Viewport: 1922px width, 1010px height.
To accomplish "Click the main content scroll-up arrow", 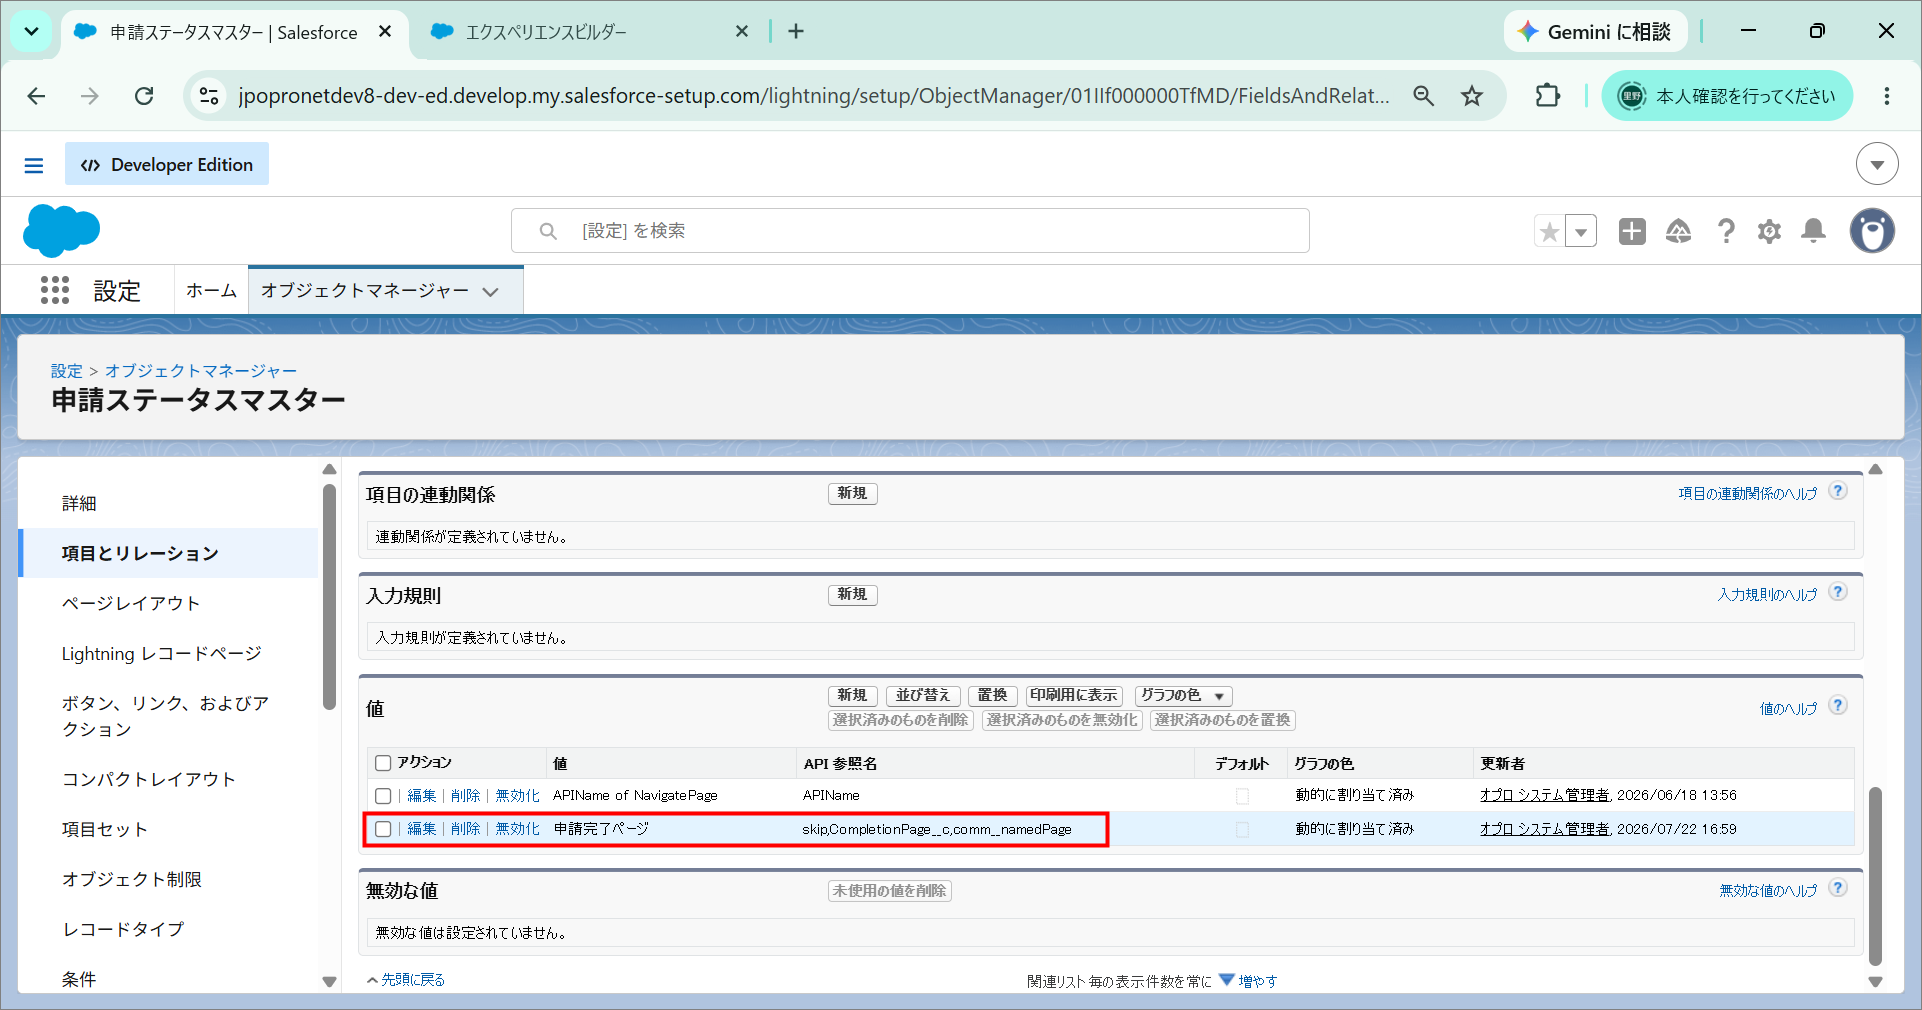I will coord(1875,469).
